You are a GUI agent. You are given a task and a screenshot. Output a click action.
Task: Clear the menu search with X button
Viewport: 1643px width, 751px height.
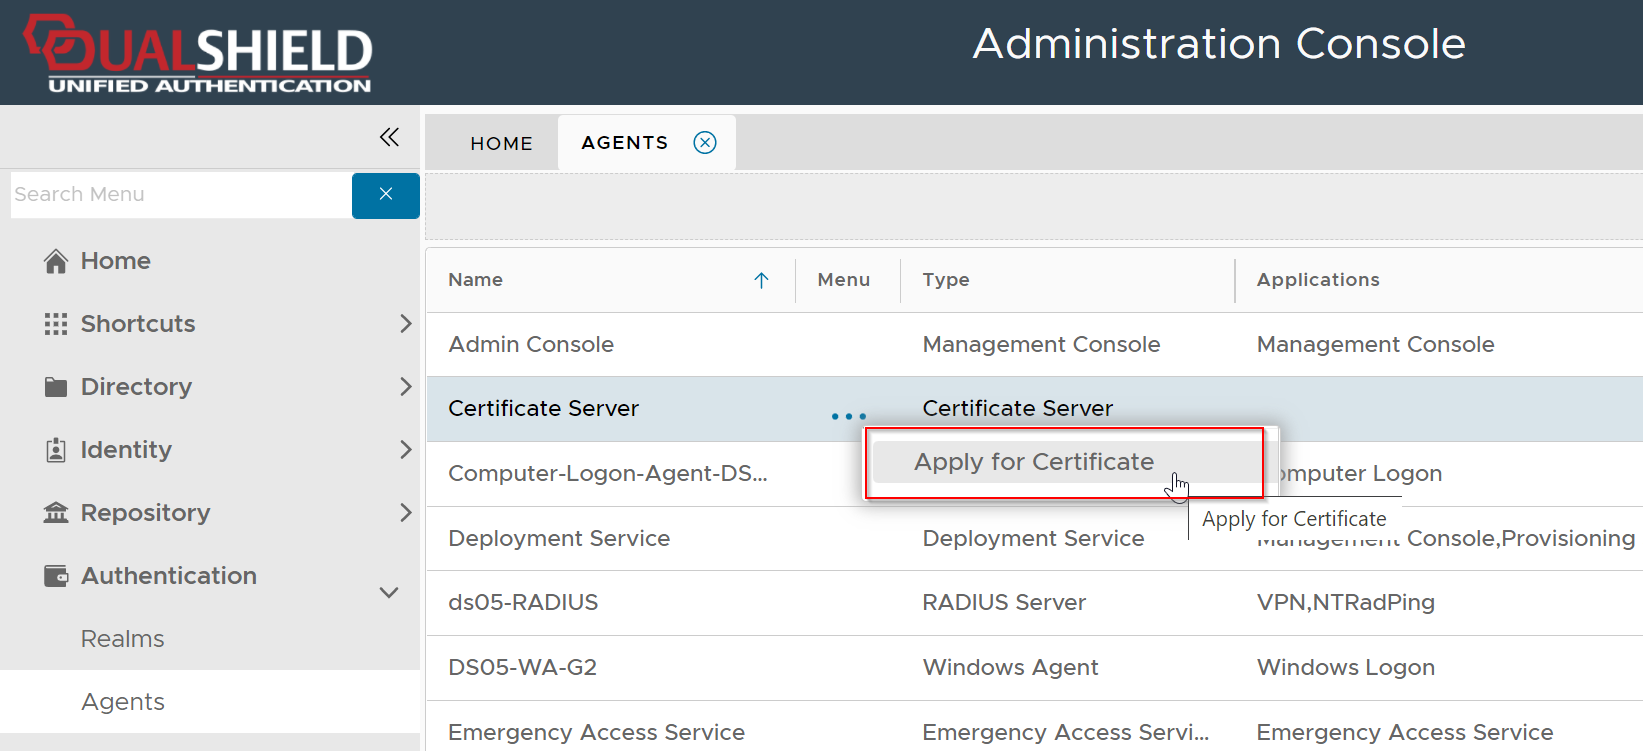coord(385,195)
